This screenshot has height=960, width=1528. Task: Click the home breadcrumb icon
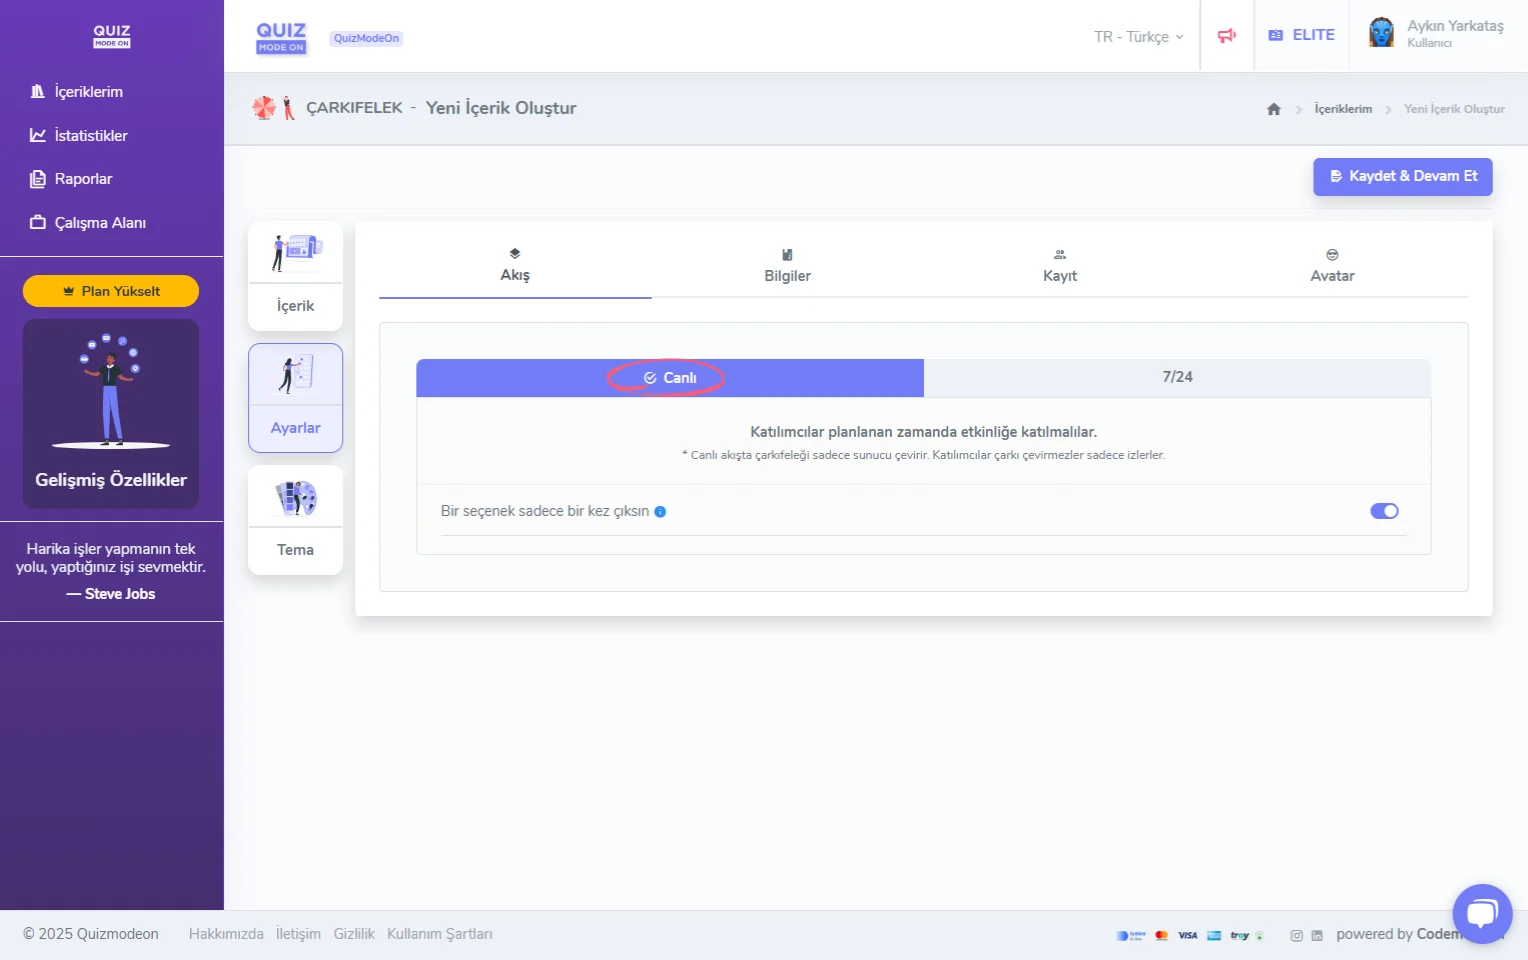[x=1273, y=109]
